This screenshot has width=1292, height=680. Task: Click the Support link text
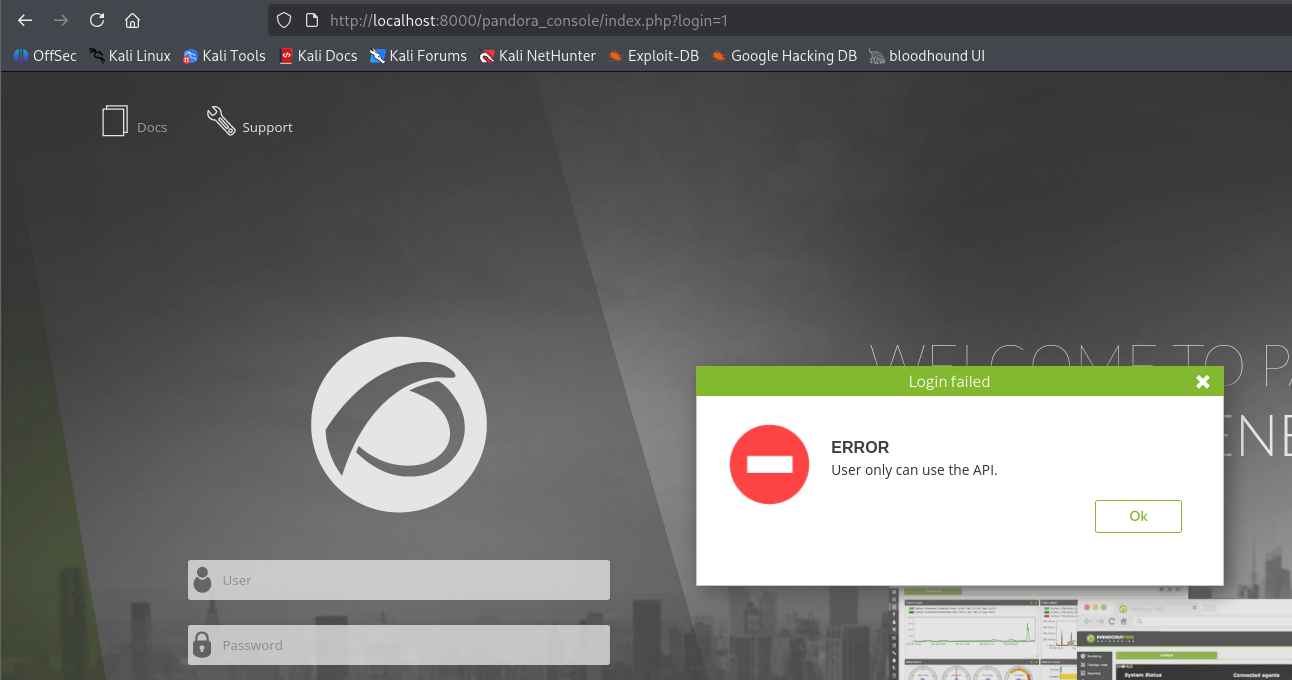[x=267, y=127]
